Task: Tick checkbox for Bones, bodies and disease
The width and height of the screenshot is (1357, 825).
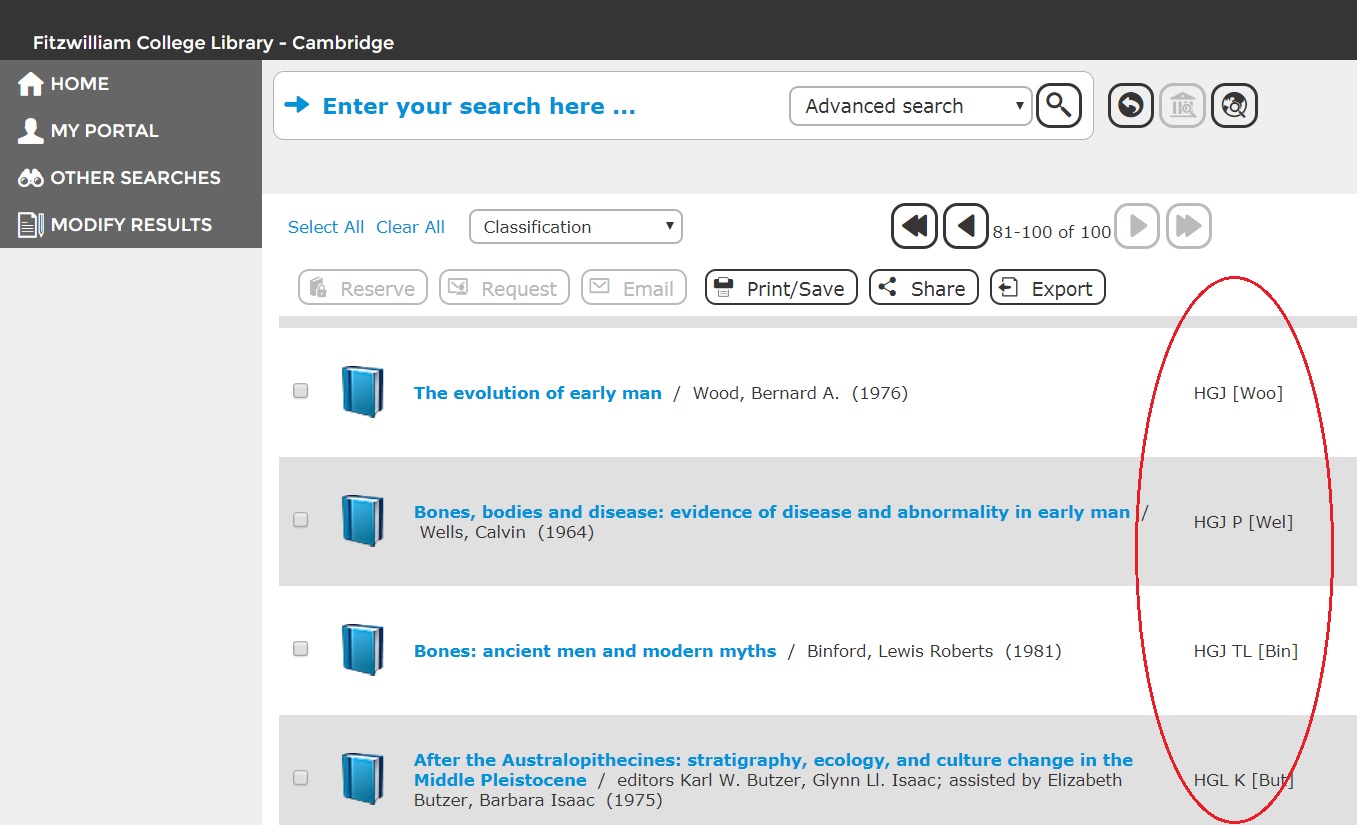Action: coord(300,520)
